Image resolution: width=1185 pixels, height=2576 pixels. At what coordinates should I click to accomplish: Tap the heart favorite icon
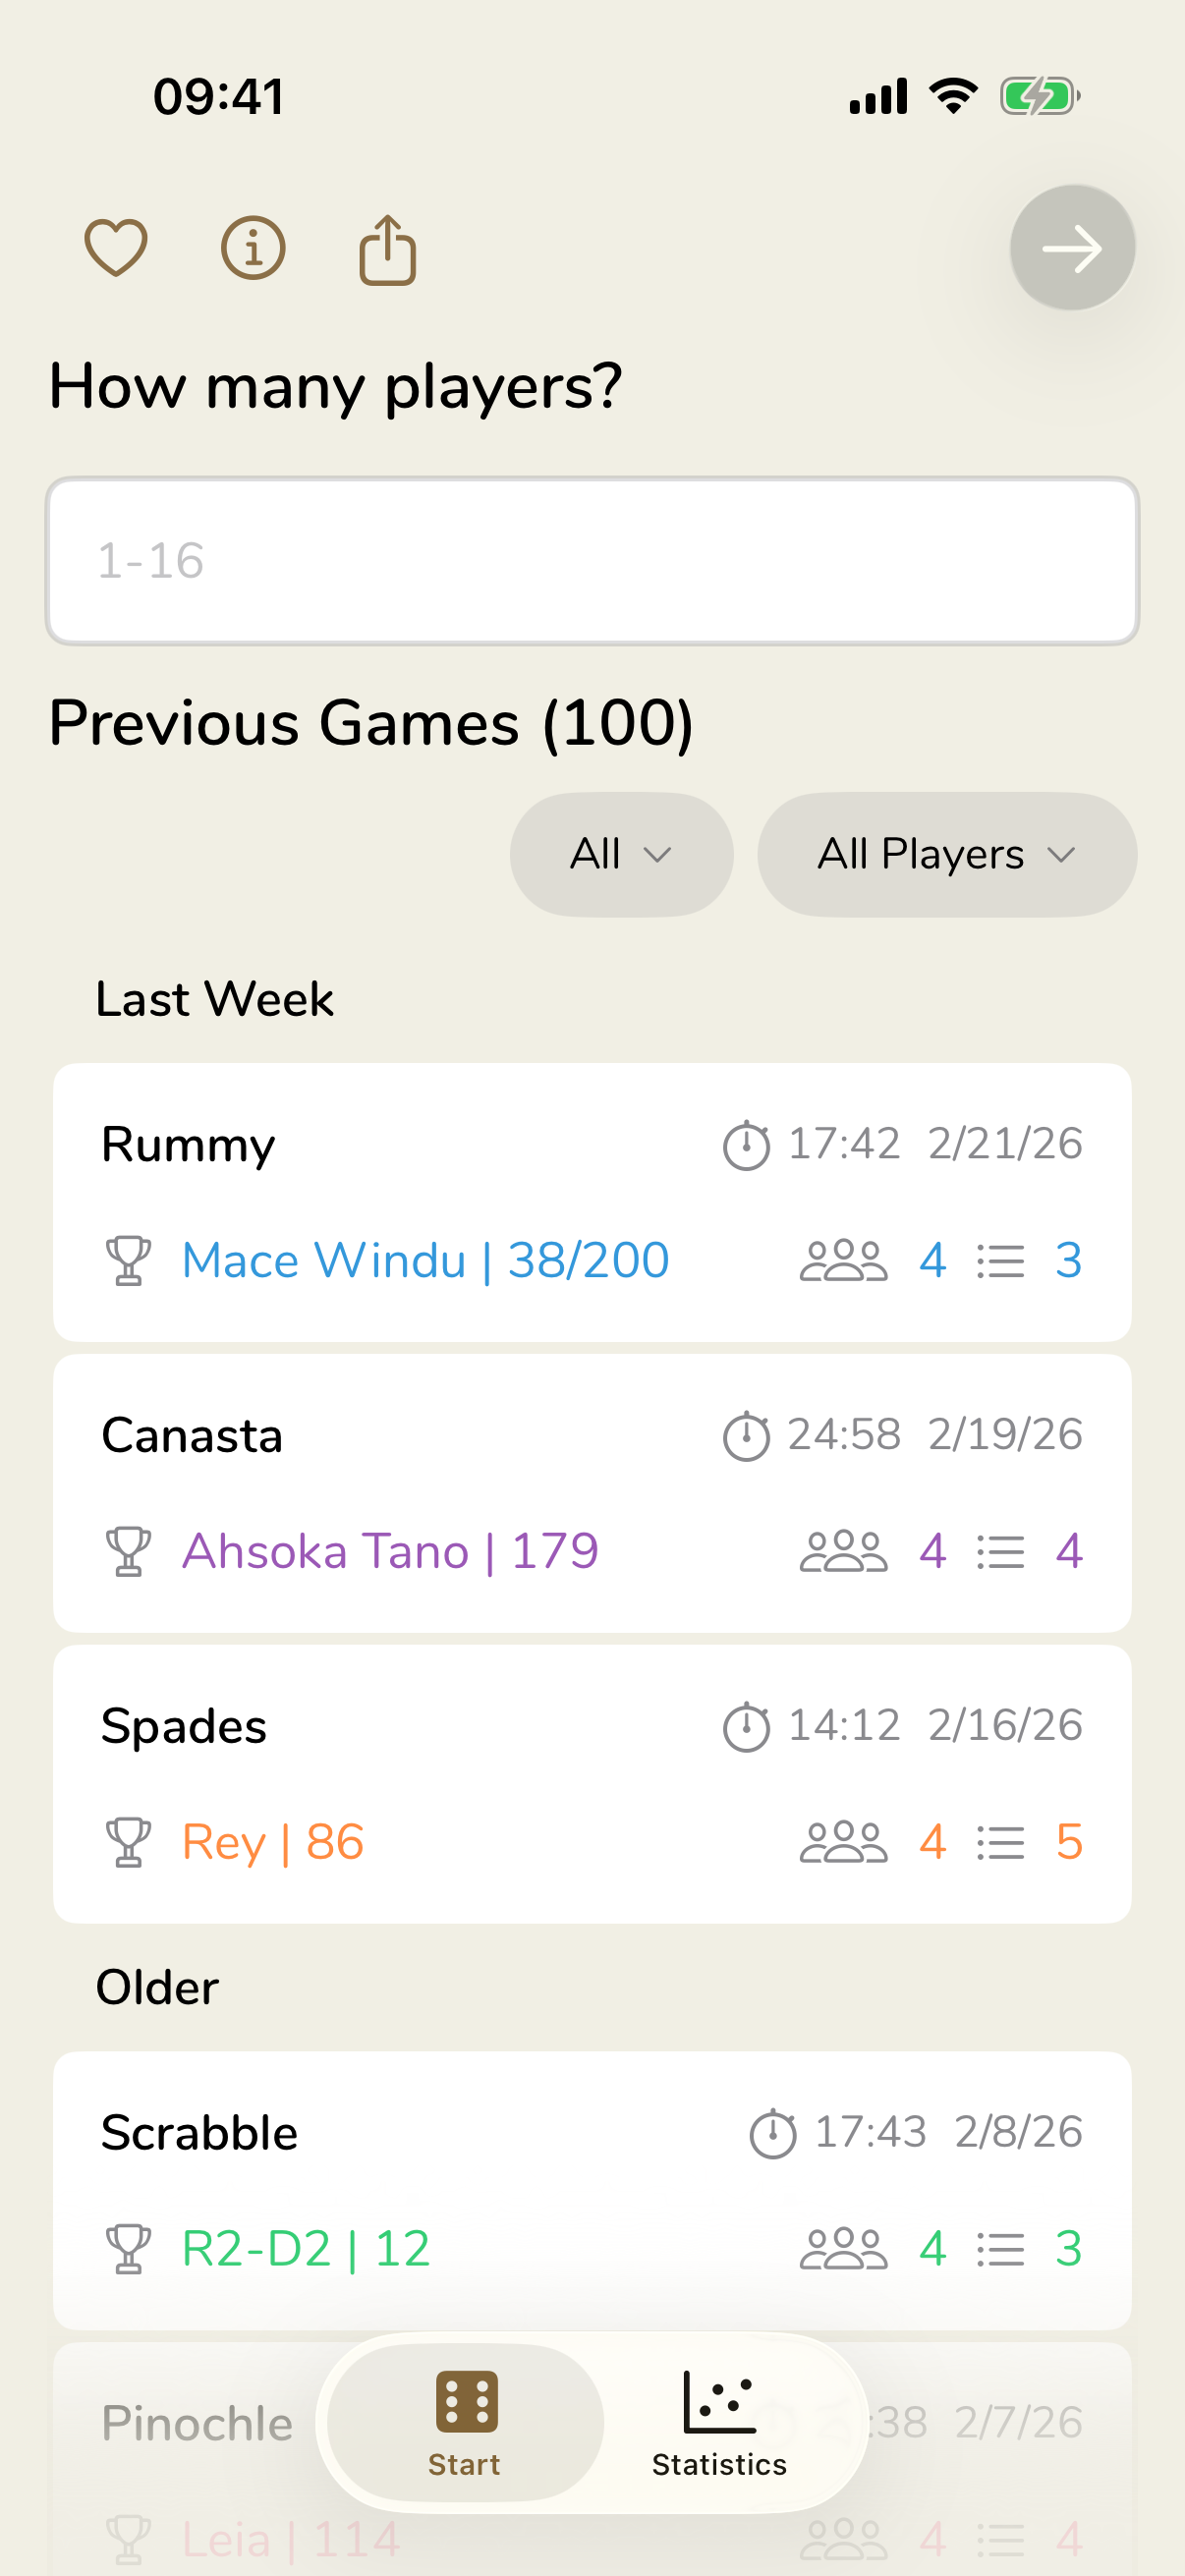tap(116, 247)
